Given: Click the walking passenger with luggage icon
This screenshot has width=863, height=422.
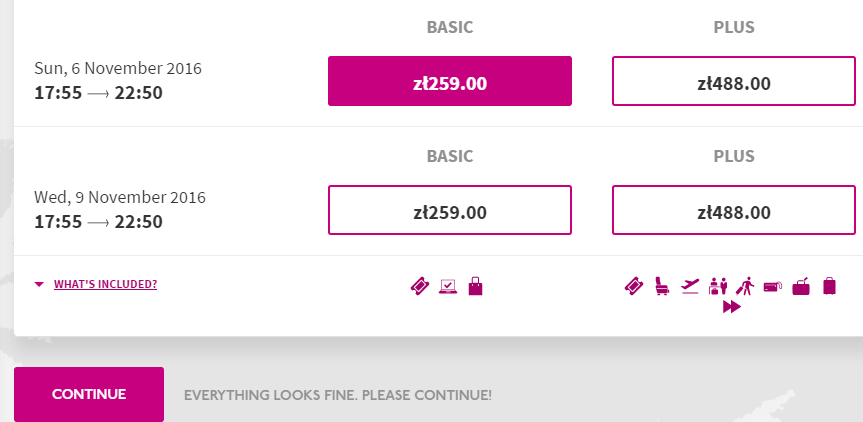Looking at the screenshot, I should [745, 286].
